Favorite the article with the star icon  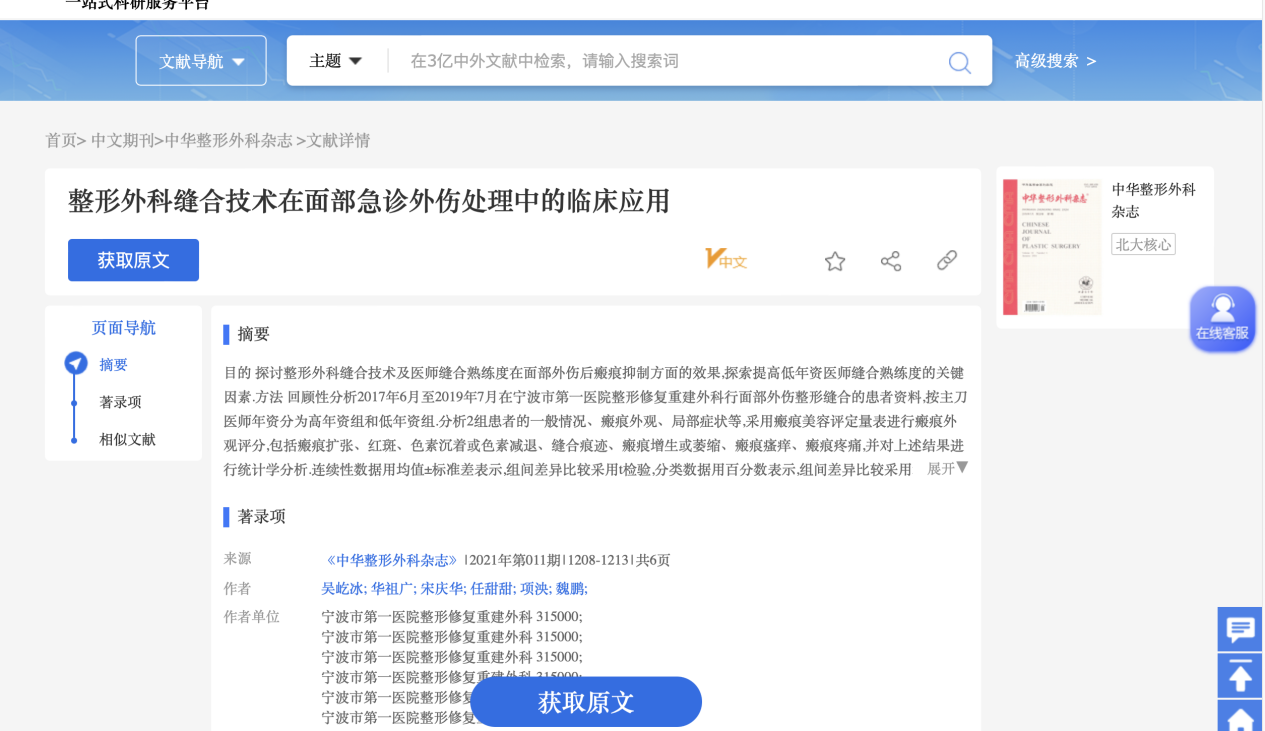point(835,261)
